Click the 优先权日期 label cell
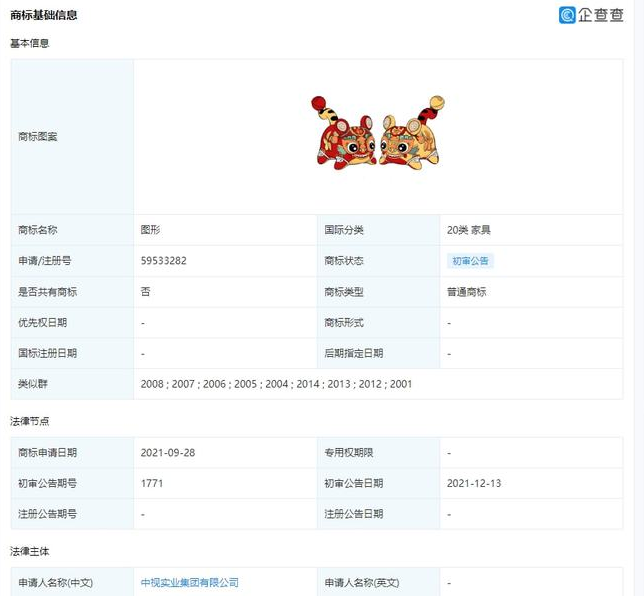644x602 pixels. [72, 323]
